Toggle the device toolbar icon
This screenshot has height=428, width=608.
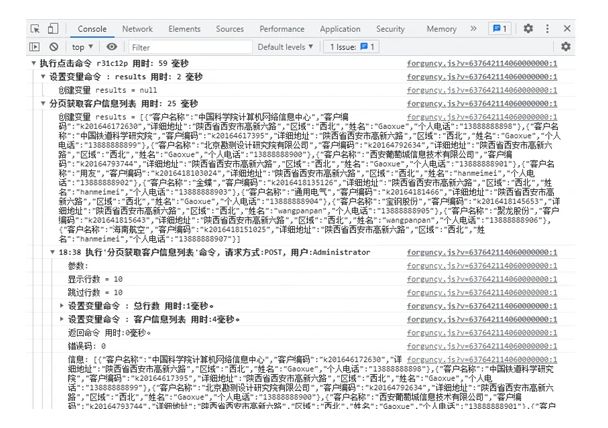tap(53, 29)
